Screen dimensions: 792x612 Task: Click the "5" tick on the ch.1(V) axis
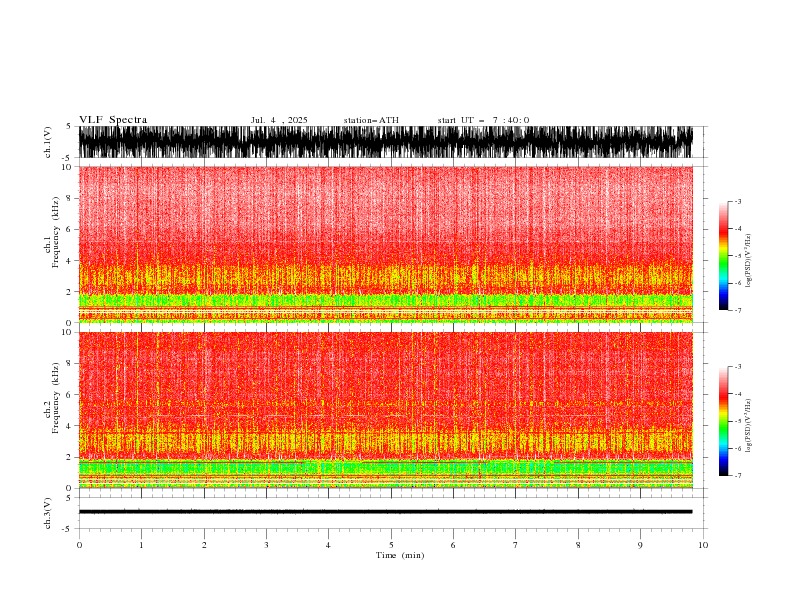coord(69,126)
